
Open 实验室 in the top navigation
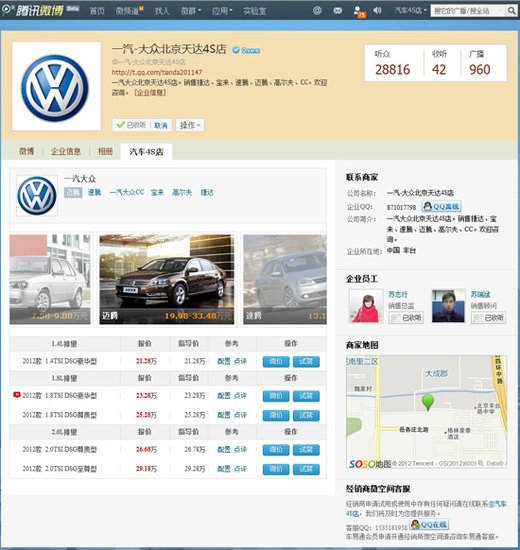point(255,11)
